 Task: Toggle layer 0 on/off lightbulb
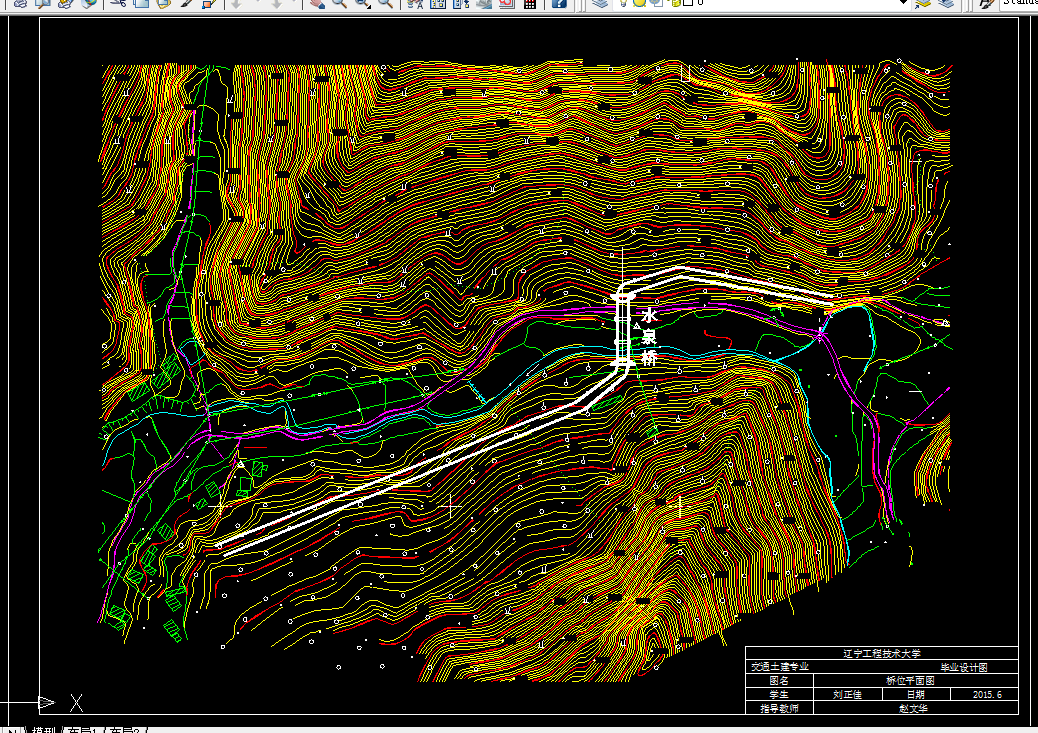pos(623,3)
